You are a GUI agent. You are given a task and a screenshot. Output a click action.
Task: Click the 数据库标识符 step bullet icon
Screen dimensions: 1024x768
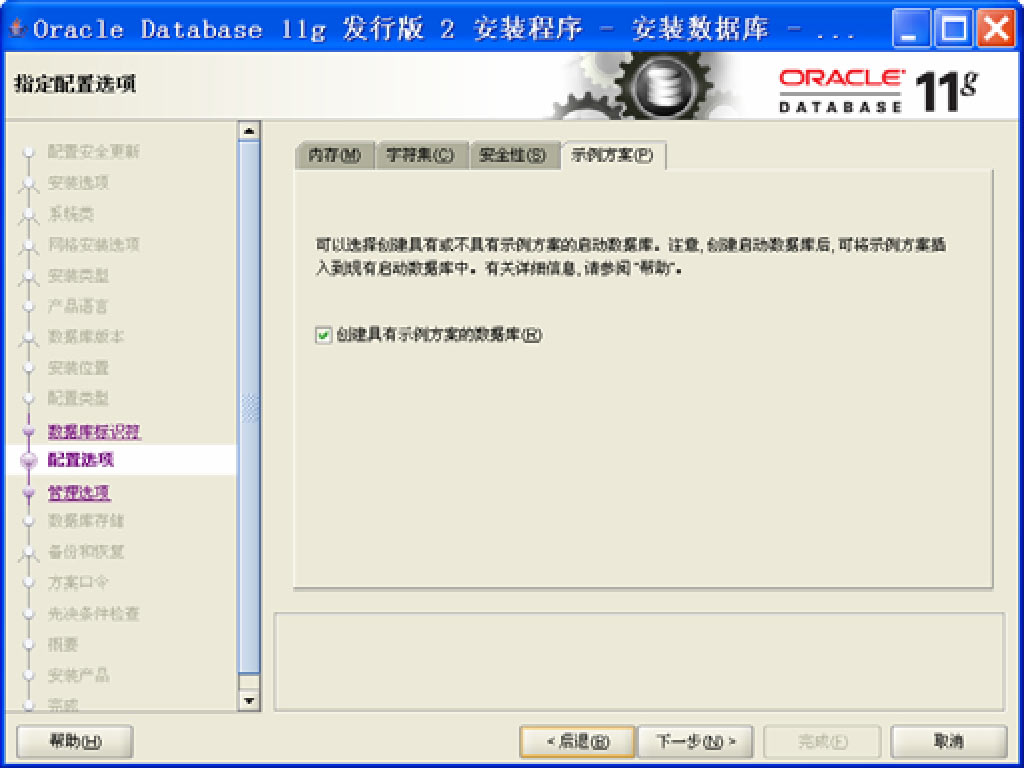coord(29,432)
